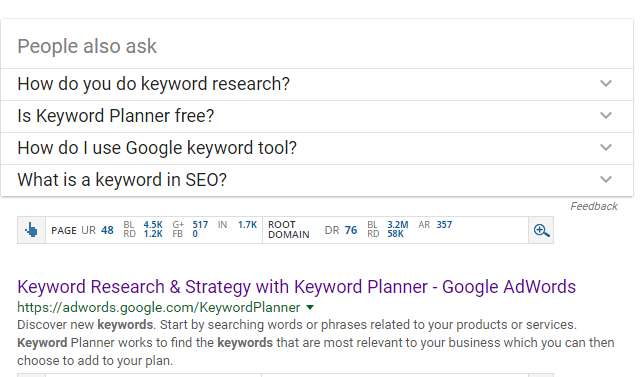The width and height of the screenshot is (643, 377).
Task: Click the 'People also ask' heading
Action: coord(87,46)
